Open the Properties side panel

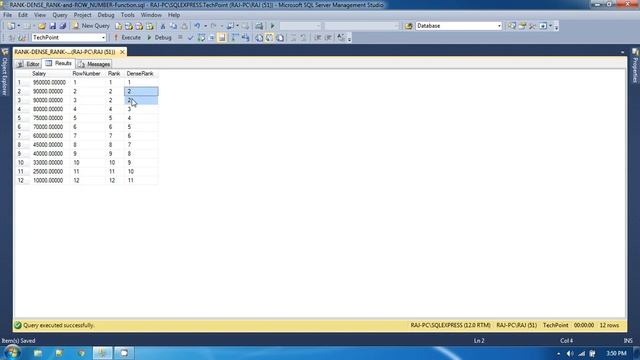635,66
